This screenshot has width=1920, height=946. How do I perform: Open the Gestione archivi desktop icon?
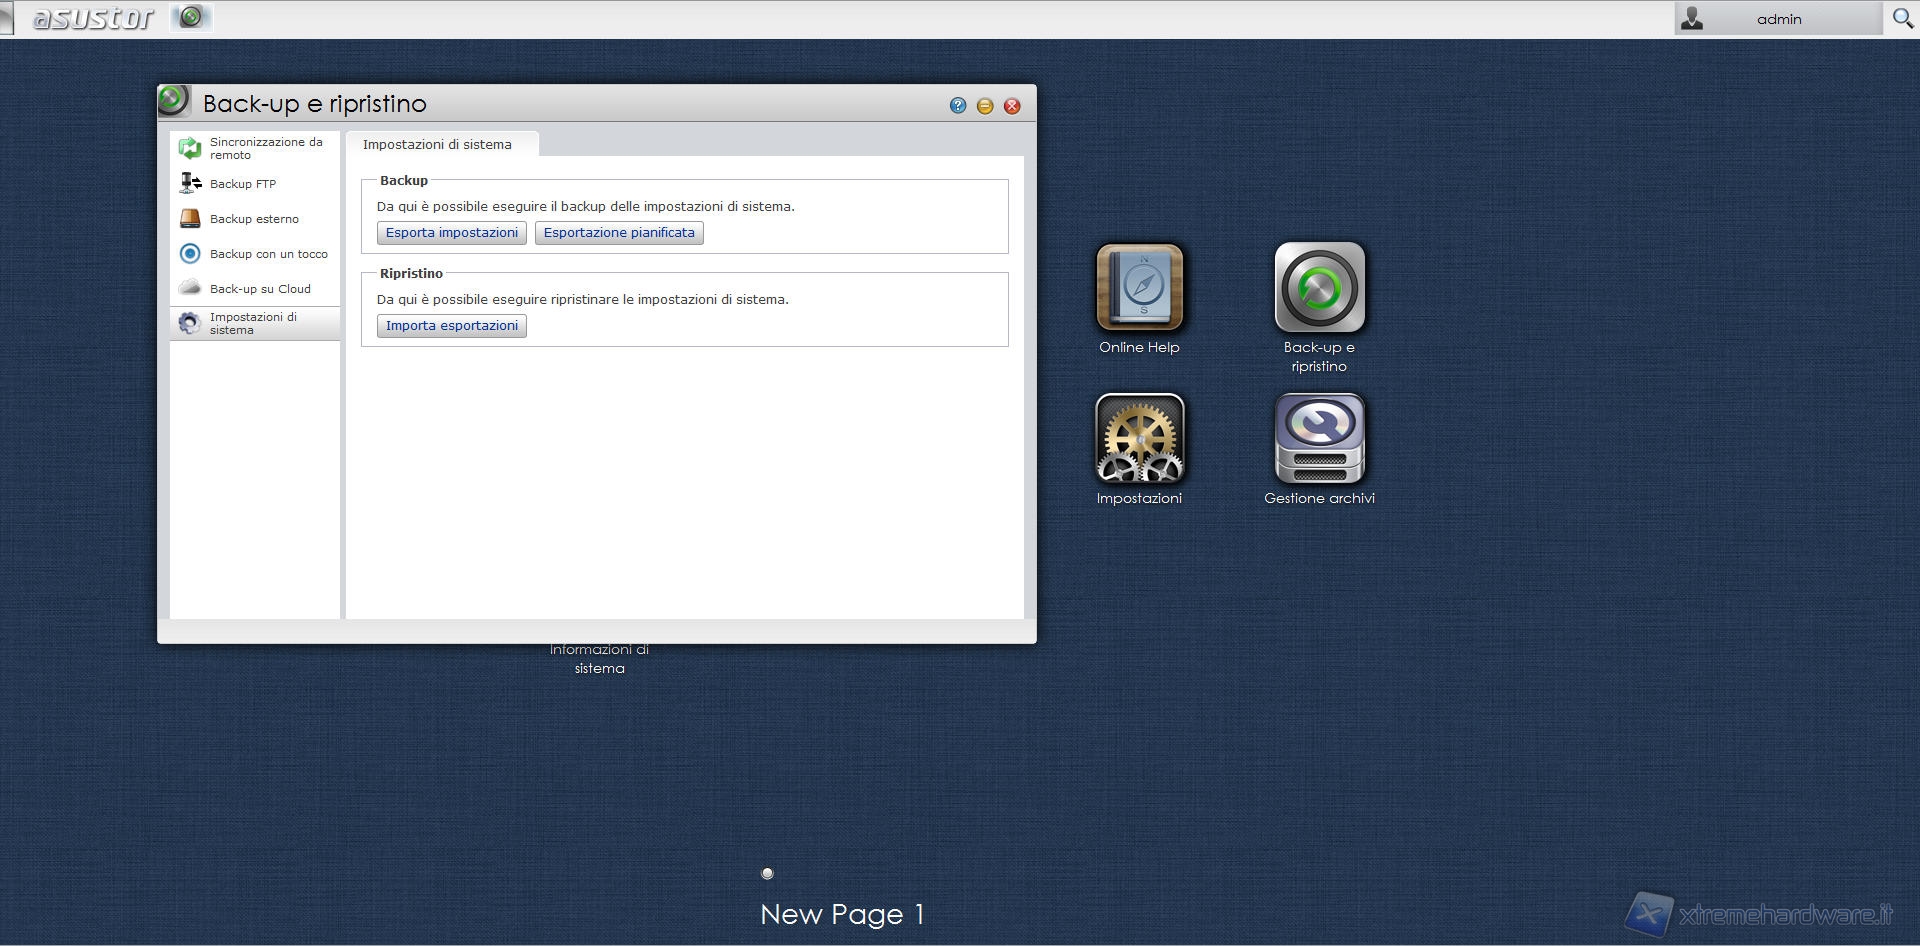click(x=1319, y=439)
